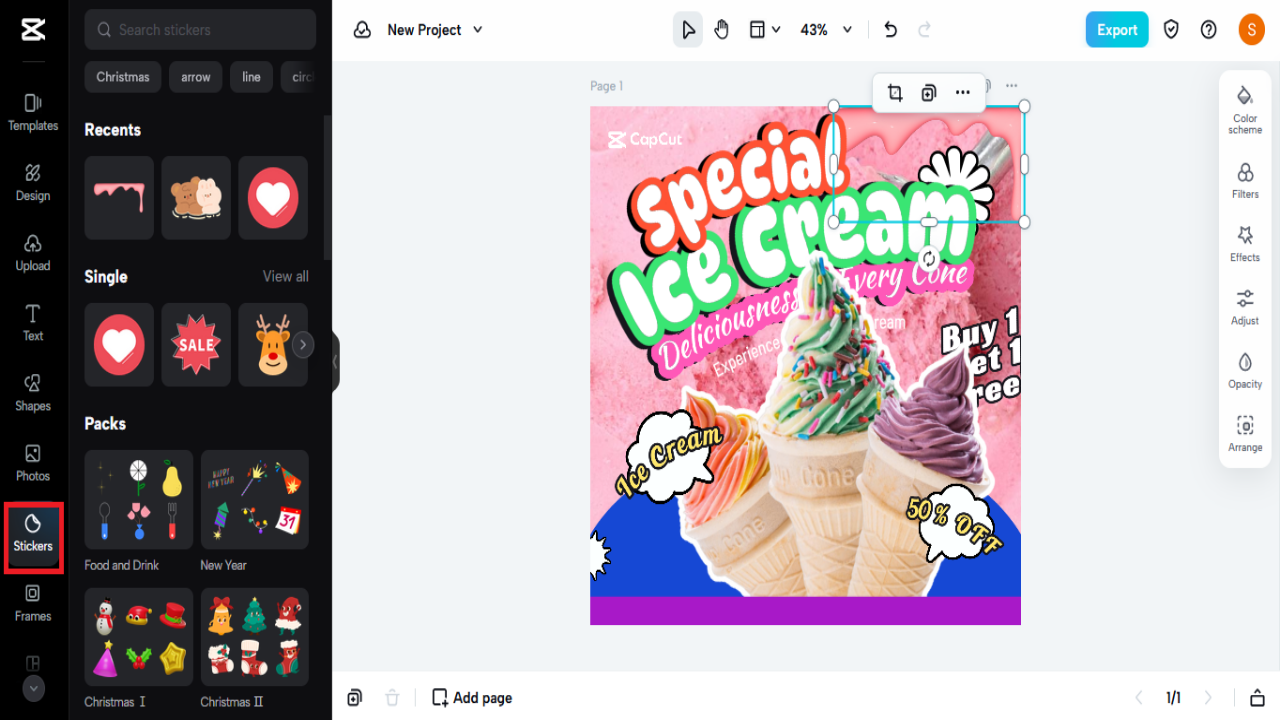1280x720 pixels.
Task: Select the cursor tool in the top toolbar
Action: pyautogui.click(x=687, y=29)
